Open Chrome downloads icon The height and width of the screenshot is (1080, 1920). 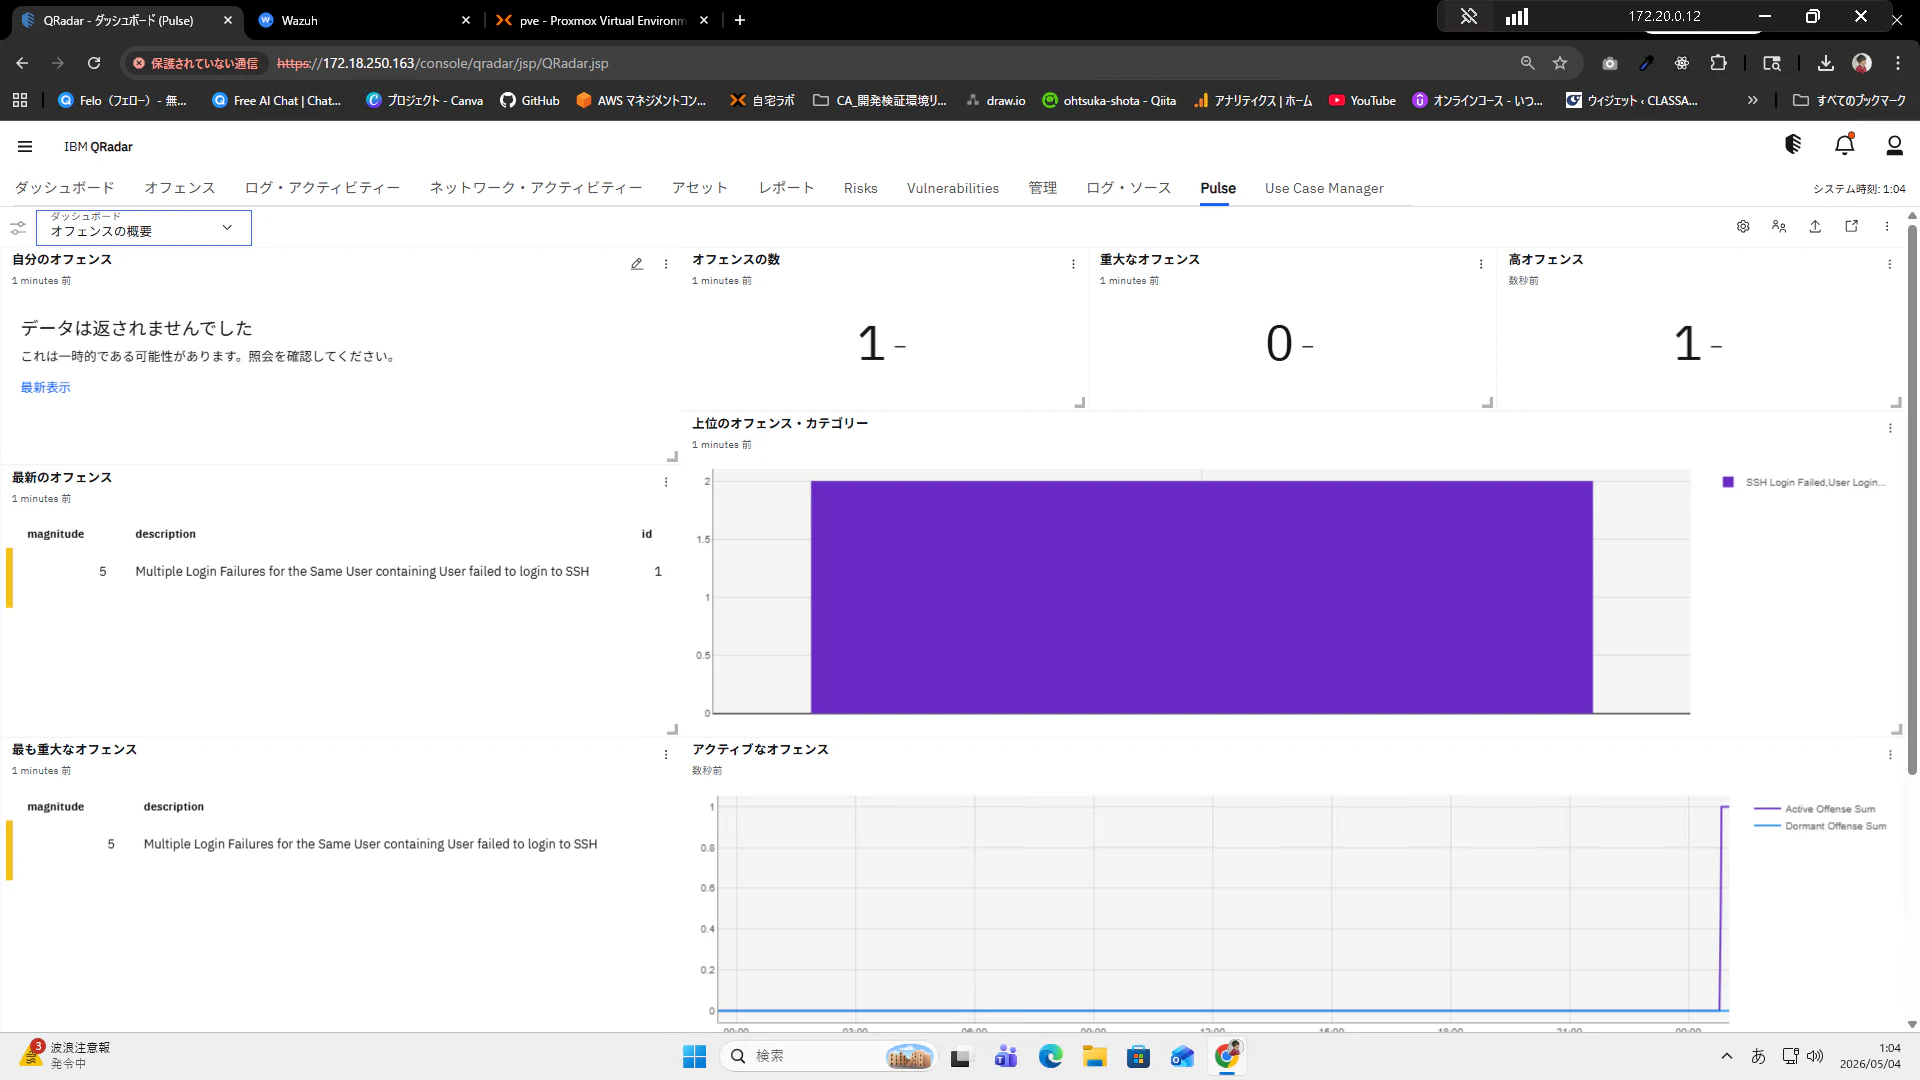click(x=1825, y=63)
